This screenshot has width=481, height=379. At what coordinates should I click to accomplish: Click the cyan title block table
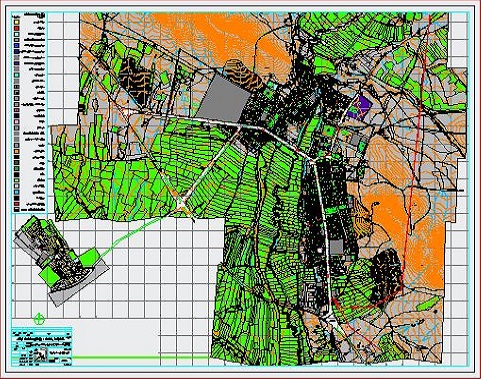(x=42, y=347)
